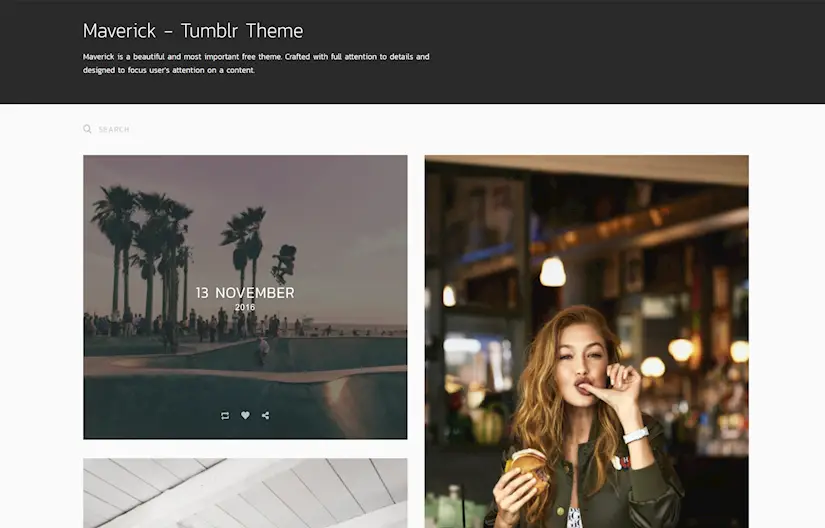Like the 13 November post with heart icon
The width and height of the screenshot is (825, 528).
pyautogui.click(x=245, y=415)
